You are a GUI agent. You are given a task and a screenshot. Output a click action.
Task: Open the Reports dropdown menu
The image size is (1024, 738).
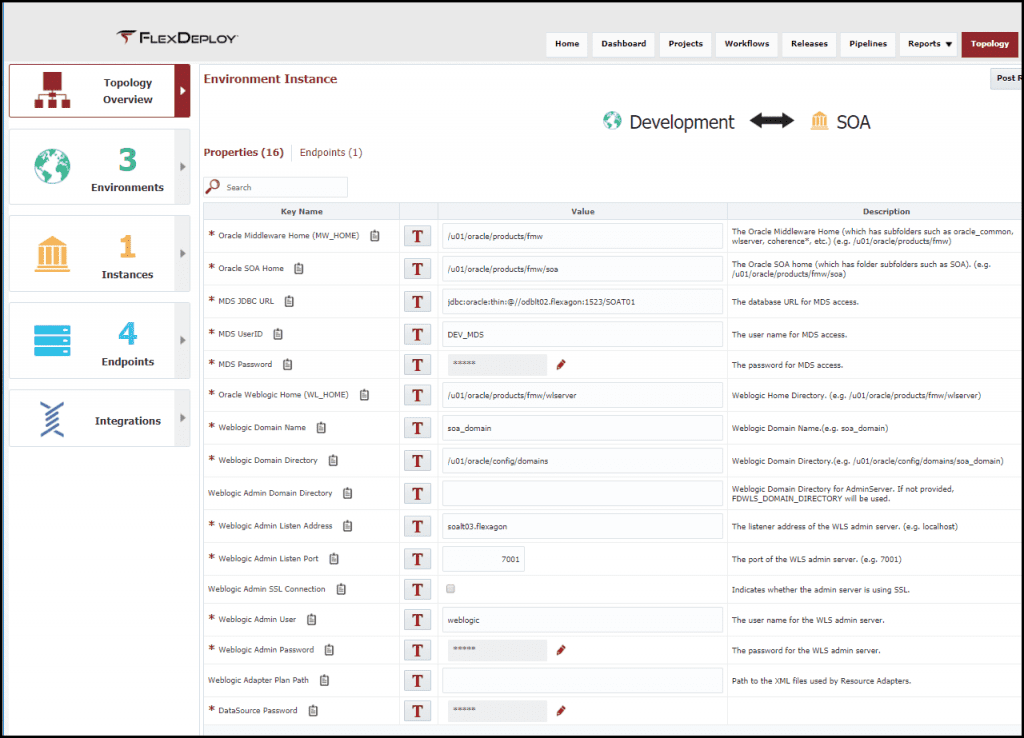click(x=928, y=44)
